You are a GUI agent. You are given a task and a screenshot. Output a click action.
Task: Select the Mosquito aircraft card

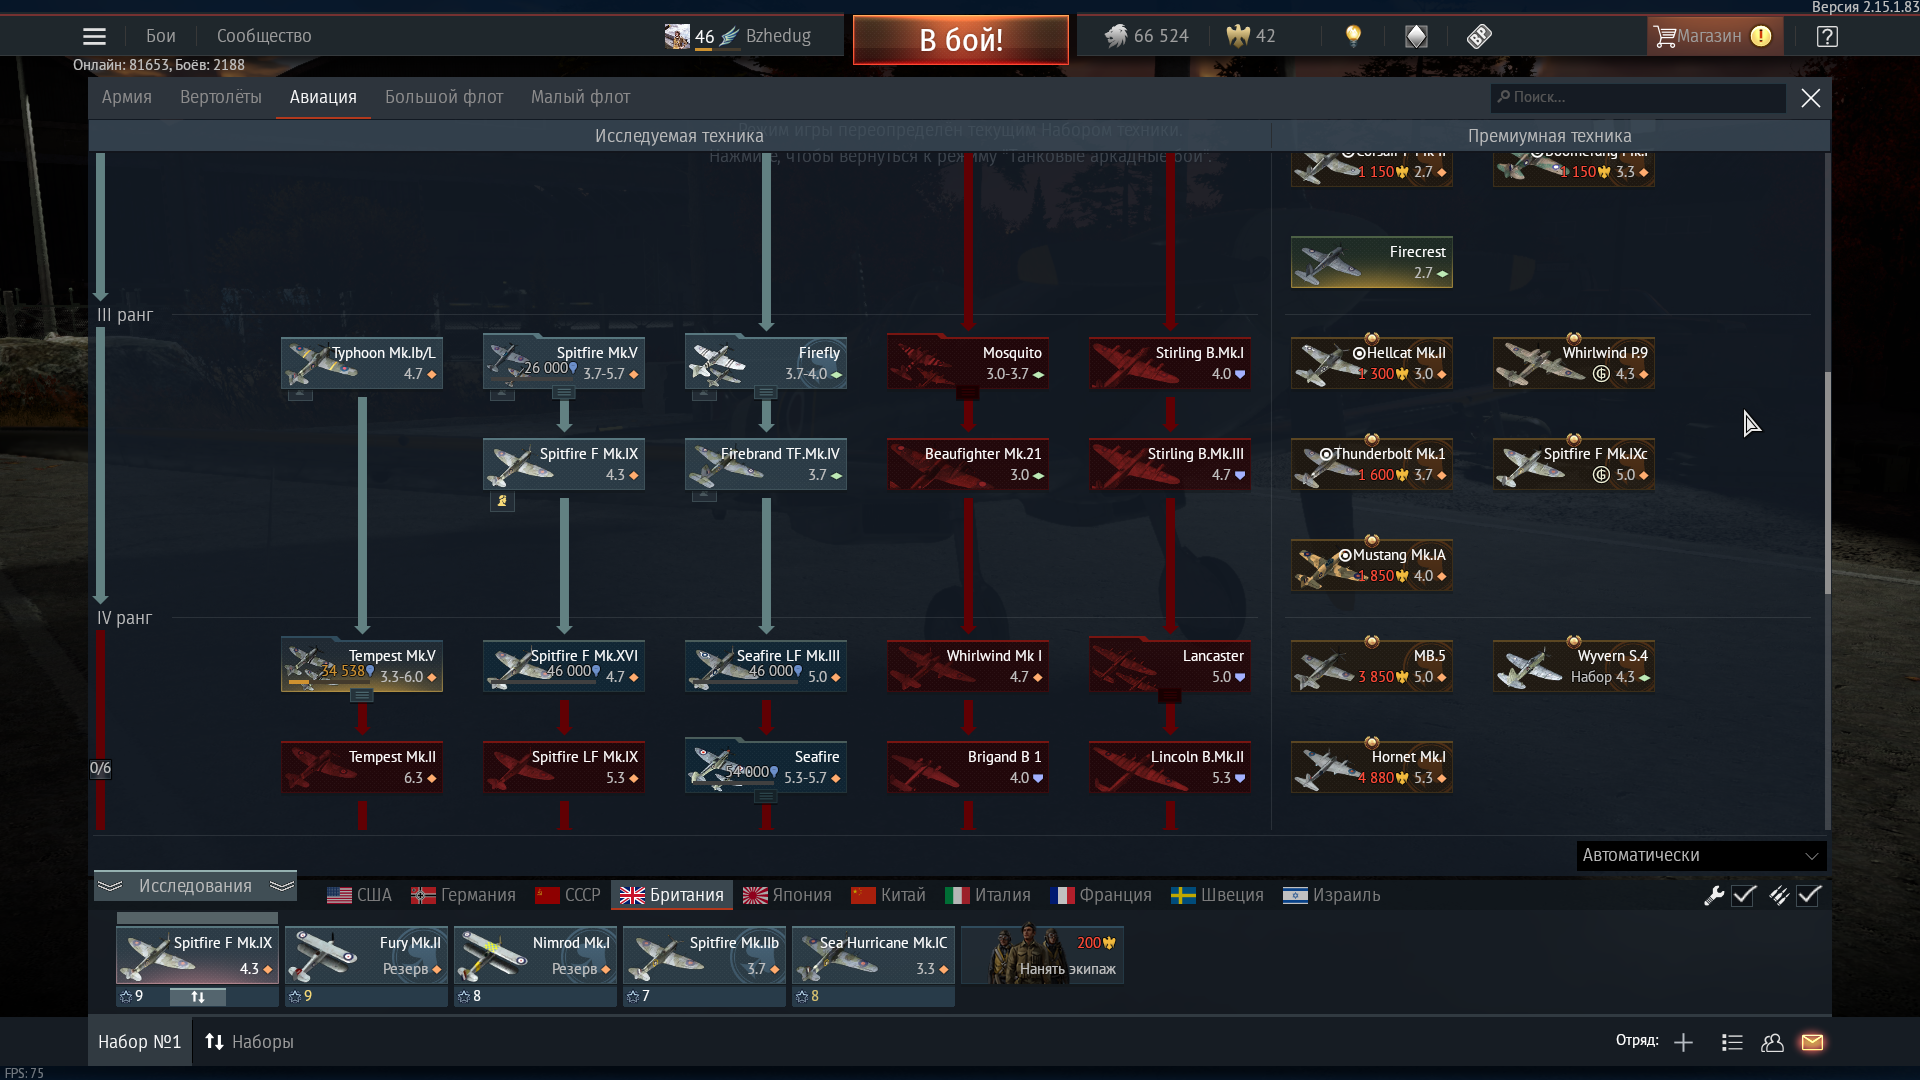[968, 363]
